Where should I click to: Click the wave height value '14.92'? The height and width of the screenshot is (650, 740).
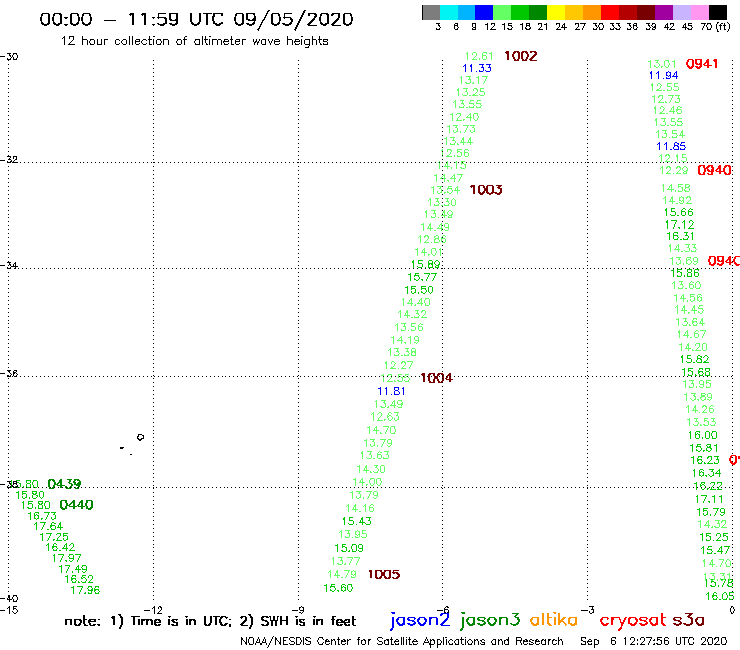(677, 200)
